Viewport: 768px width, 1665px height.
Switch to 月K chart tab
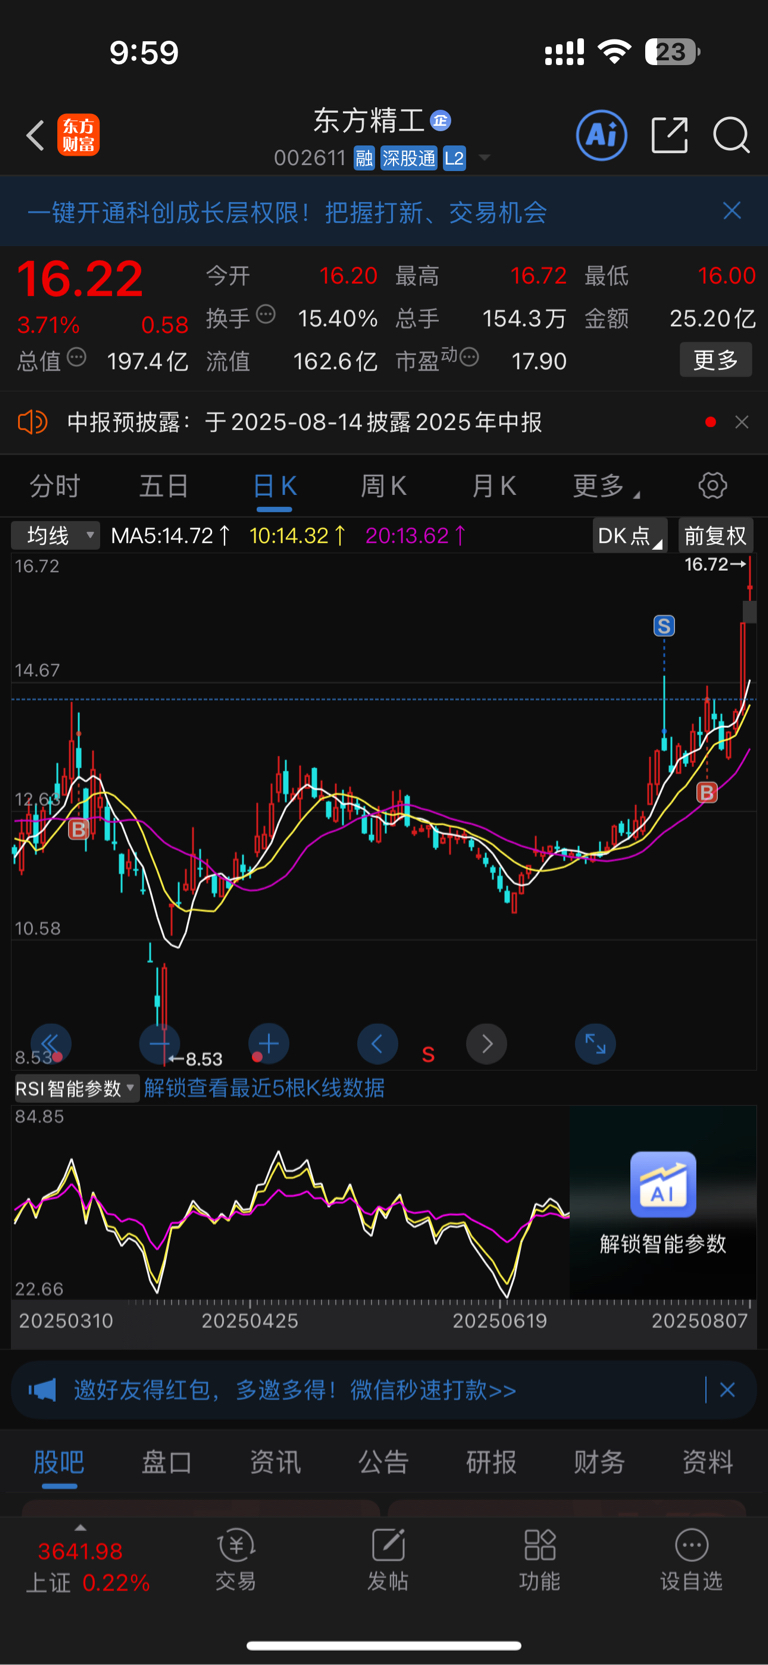coord(494,487)
